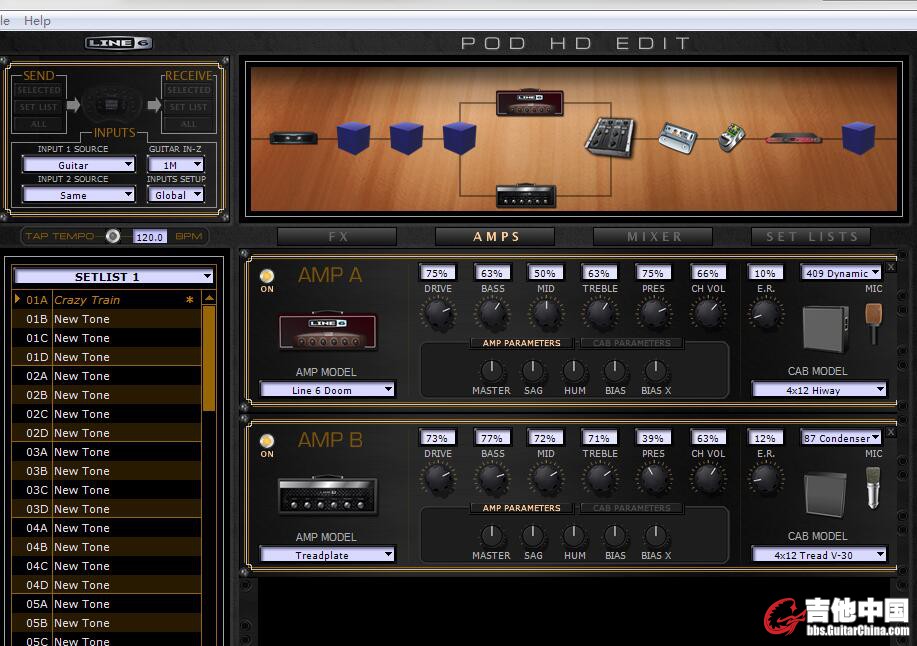Click the Send Selected button

(x=39, y=91)
